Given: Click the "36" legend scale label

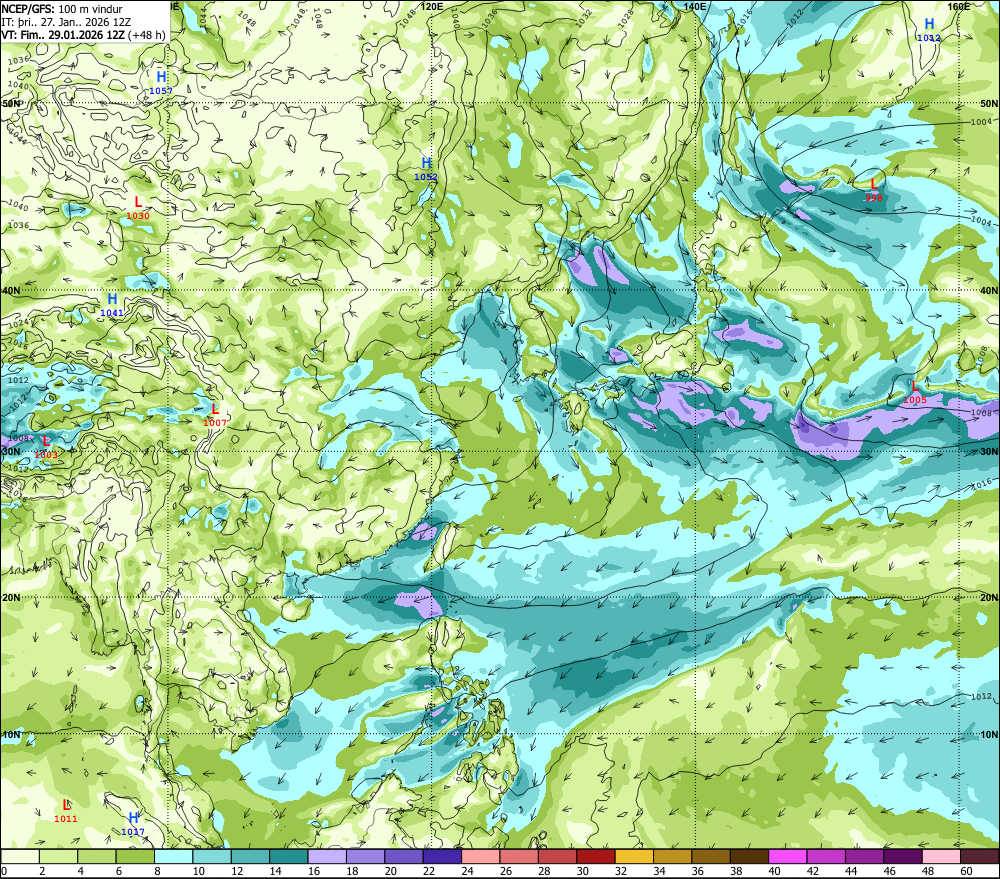Looking at the screenshot, I should click(698, 871).
